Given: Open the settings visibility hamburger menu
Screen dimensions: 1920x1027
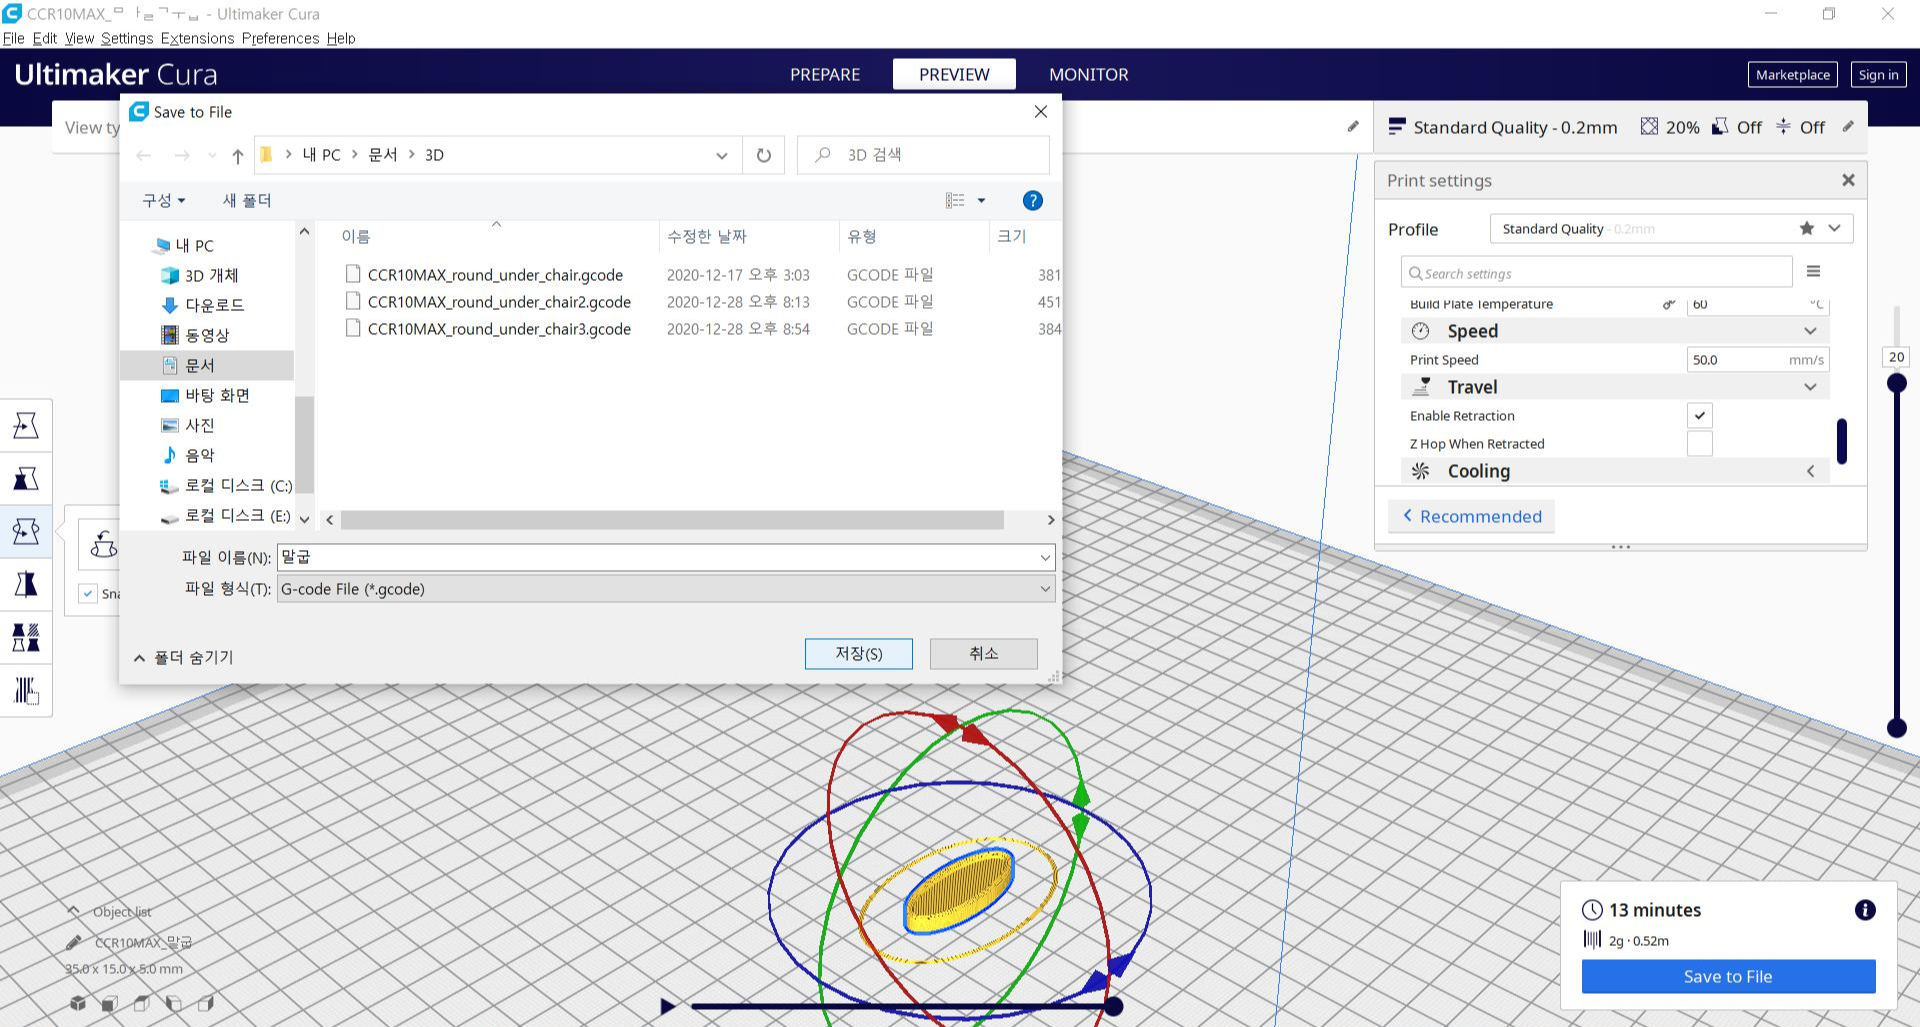Looking at the screenshot, I should [x=1813, y=271].
